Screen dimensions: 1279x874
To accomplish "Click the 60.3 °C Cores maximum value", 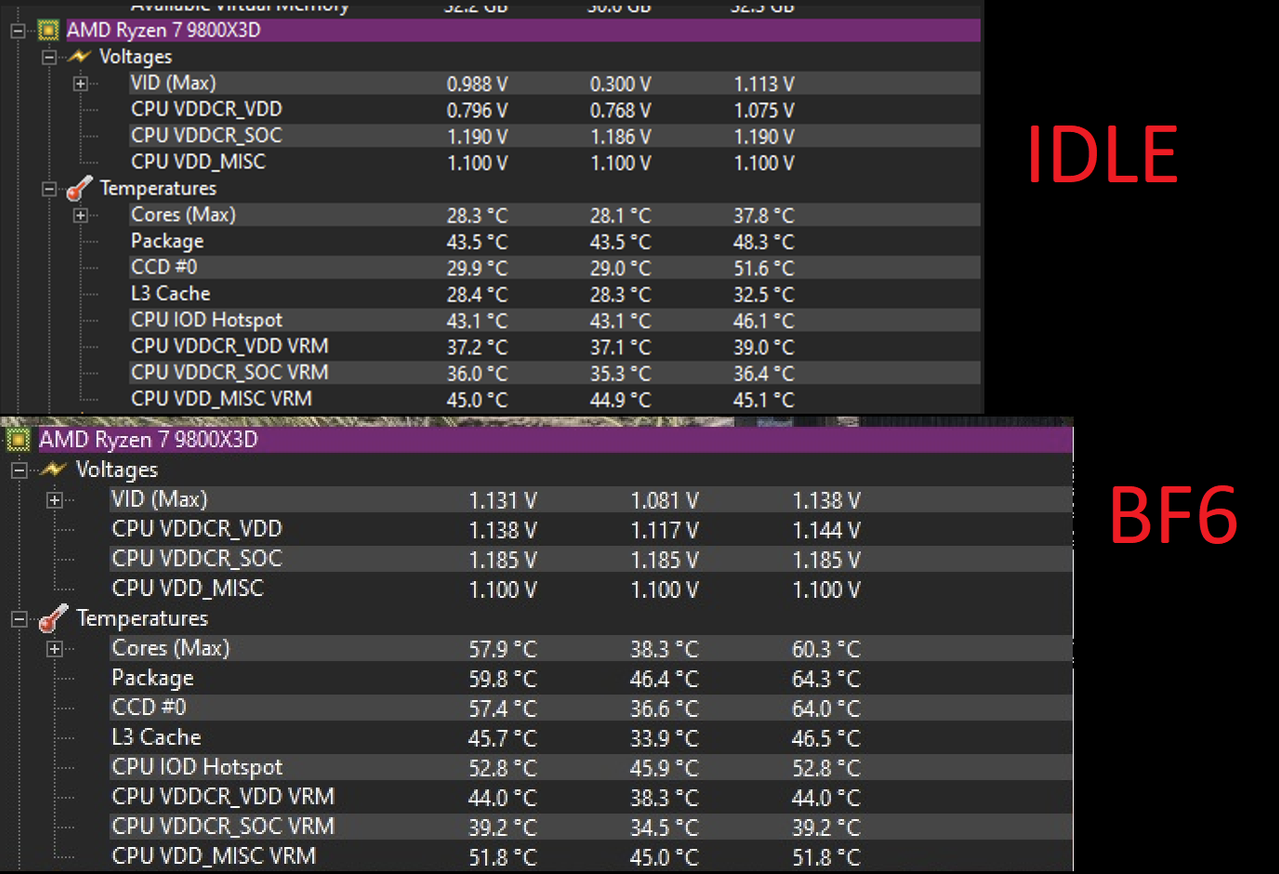I will (826, 650).
